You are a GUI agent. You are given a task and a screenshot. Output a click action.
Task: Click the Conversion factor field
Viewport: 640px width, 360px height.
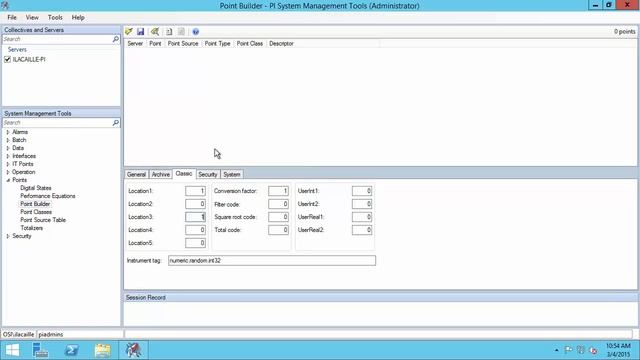278,191
